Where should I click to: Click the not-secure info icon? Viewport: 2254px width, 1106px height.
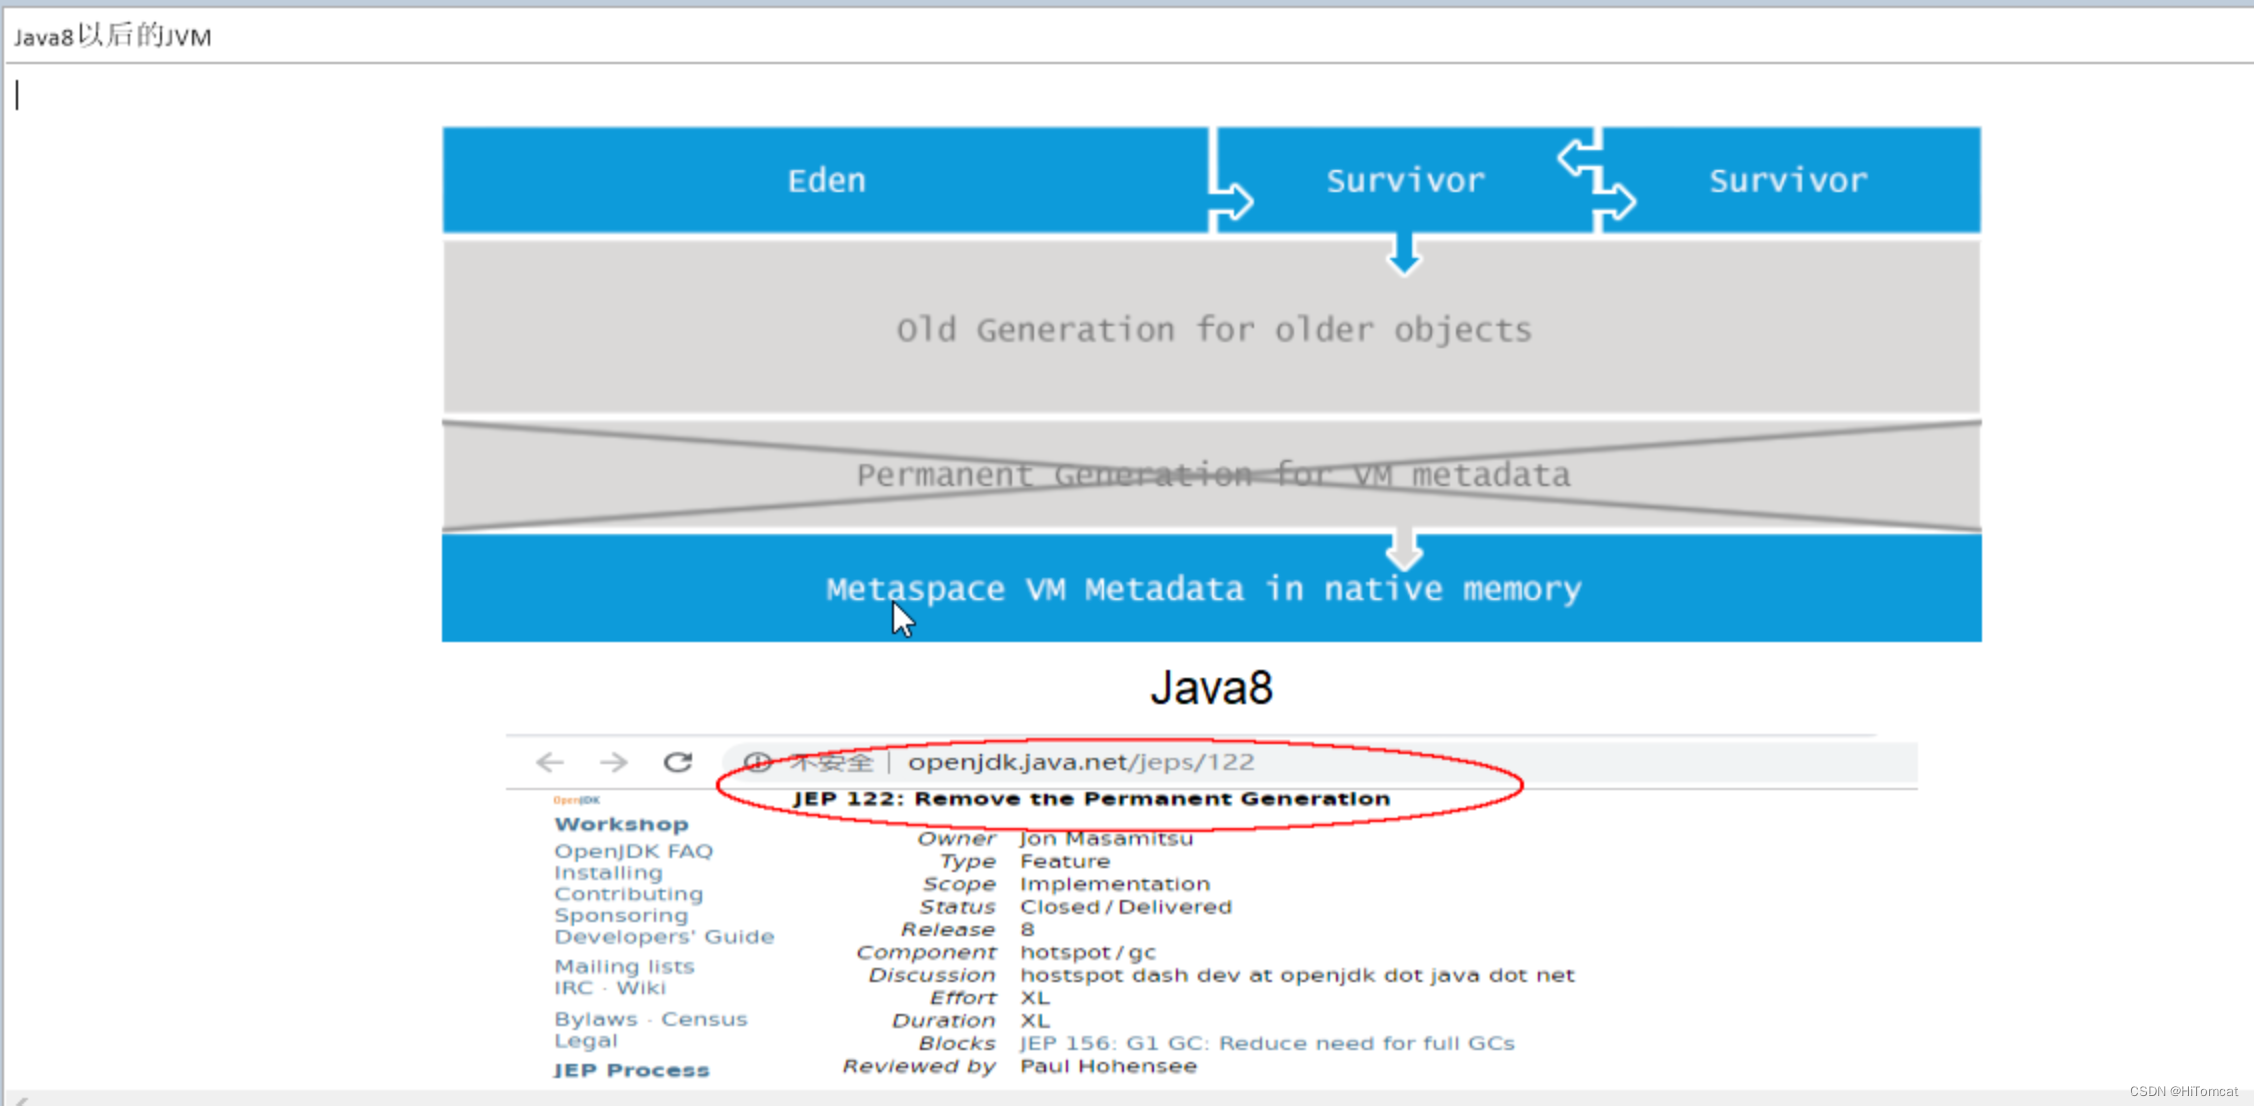757,763
